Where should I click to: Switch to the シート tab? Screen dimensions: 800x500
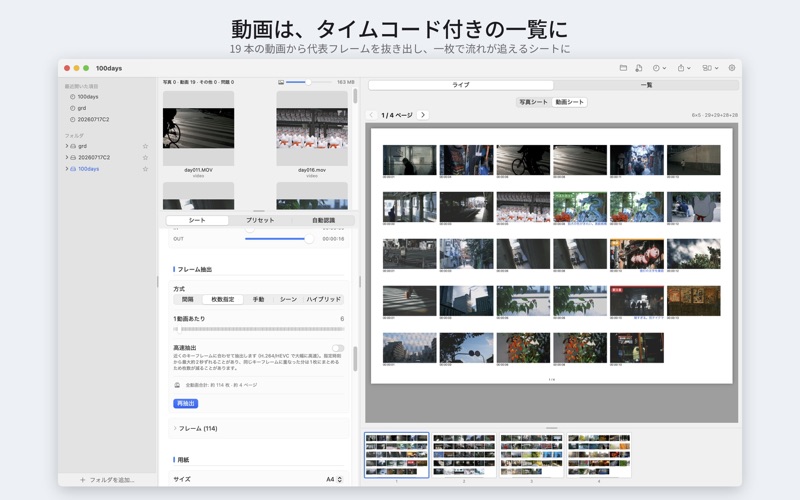(197, 220)
